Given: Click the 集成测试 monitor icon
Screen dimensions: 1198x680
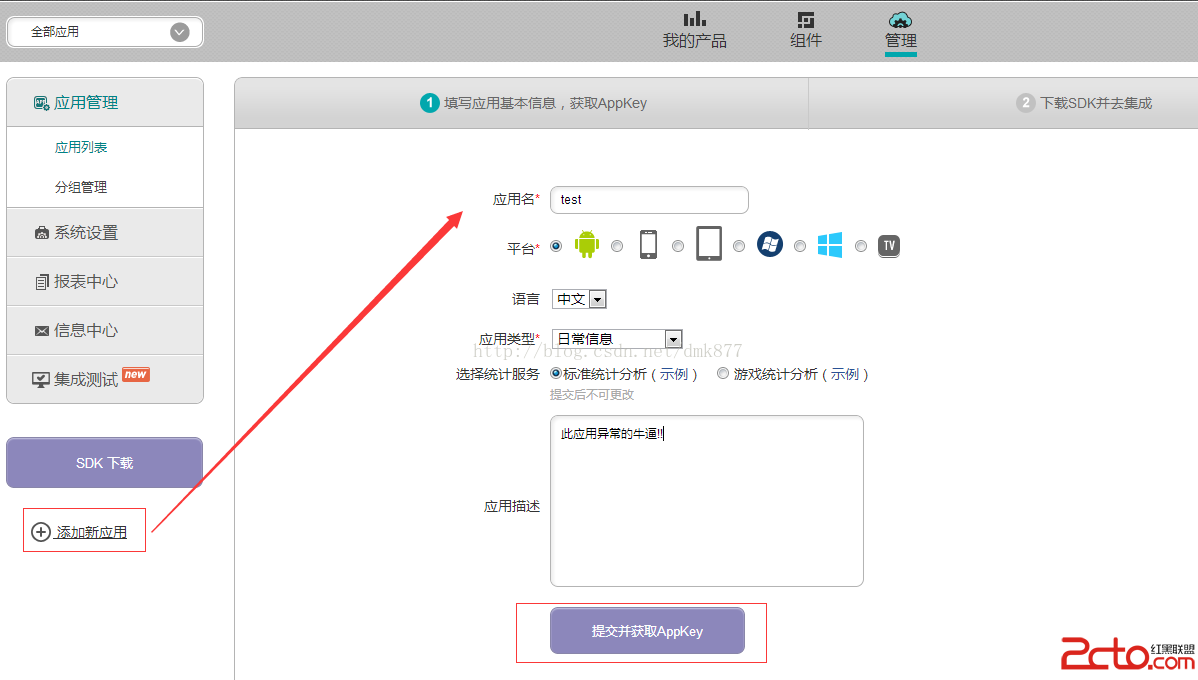Looking at the screenshot, I should tap(40, 380).
